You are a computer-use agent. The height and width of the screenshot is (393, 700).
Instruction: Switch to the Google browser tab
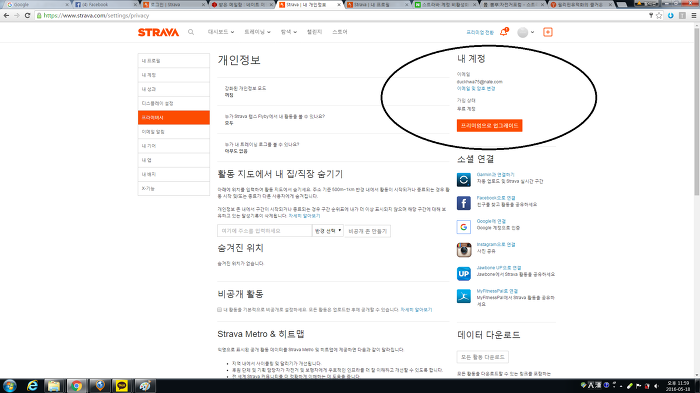click(36, 4)
